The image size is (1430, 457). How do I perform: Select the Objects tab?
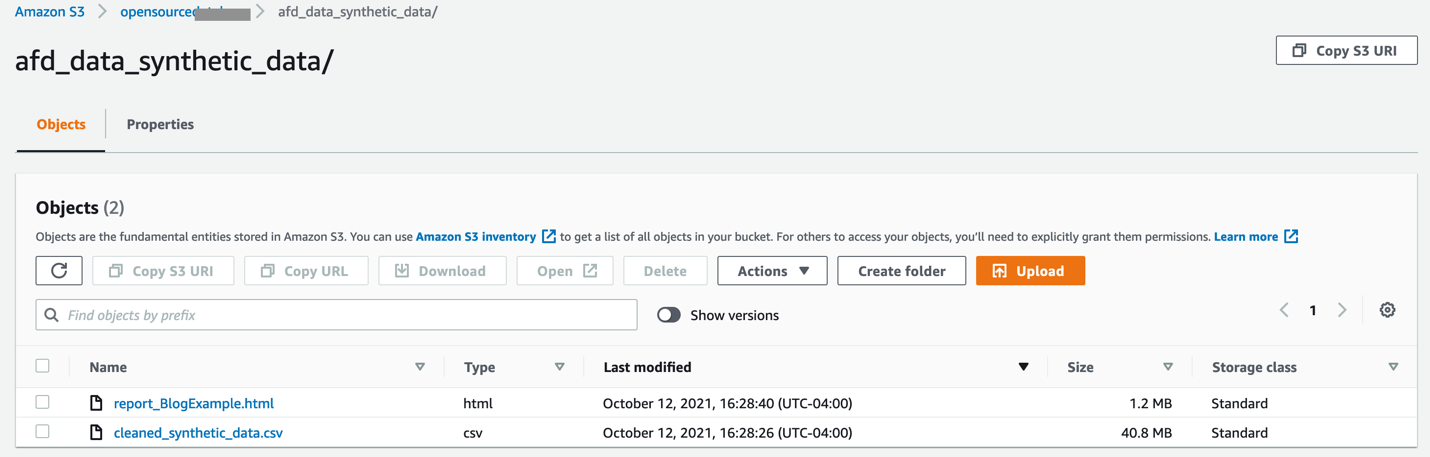click(61, 124)
